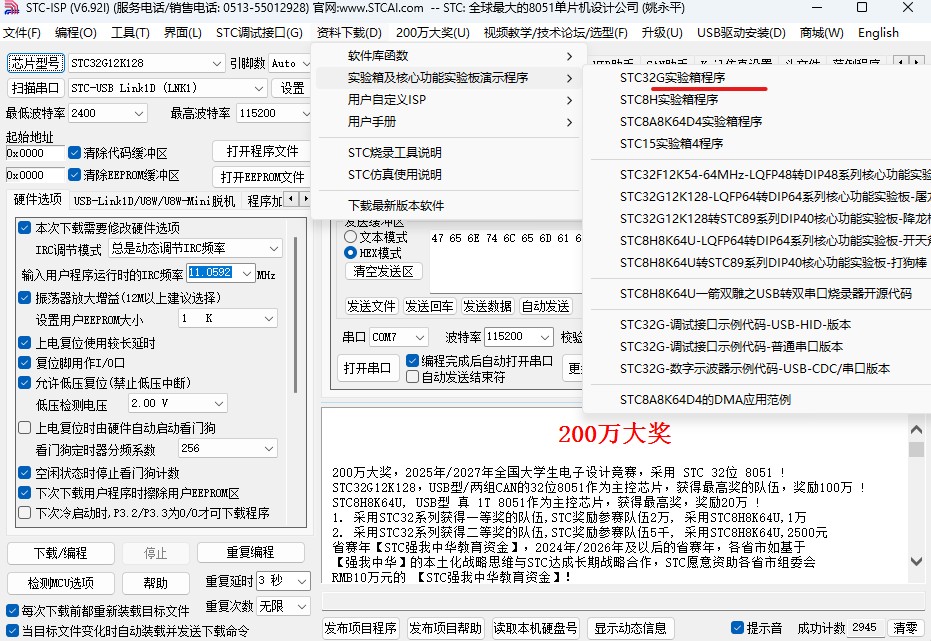931x641 pixels.
Task: Click the 打开EEPROM文件 button
Action: tap(262, 177)
